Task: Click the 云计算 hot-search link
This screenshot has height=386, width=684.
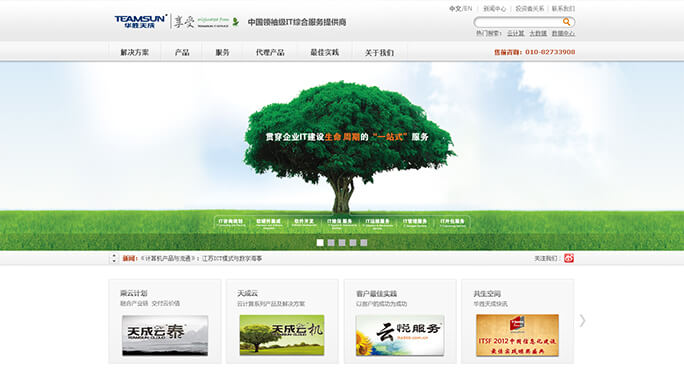Action: tap(516, 33)
